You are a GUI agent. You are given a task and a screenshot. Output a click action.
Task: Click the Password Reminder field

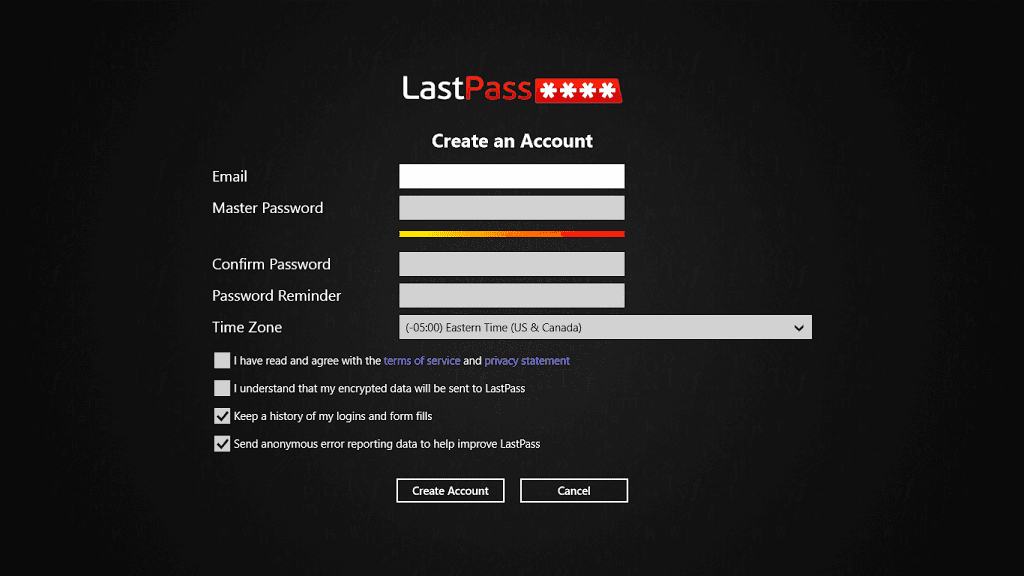pyautogui.click(x=511, y=295)
